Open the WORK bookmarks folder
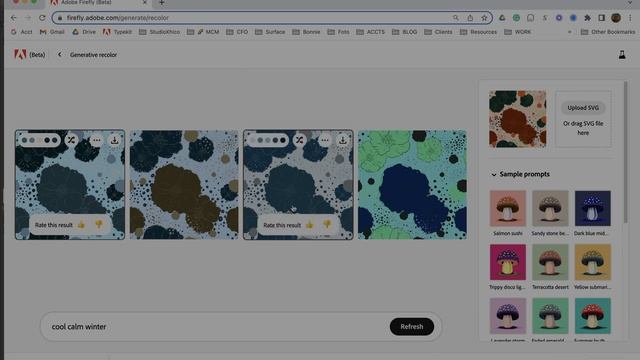The width and height of the screenshot is (640, 360). click(x=518, y=32)
